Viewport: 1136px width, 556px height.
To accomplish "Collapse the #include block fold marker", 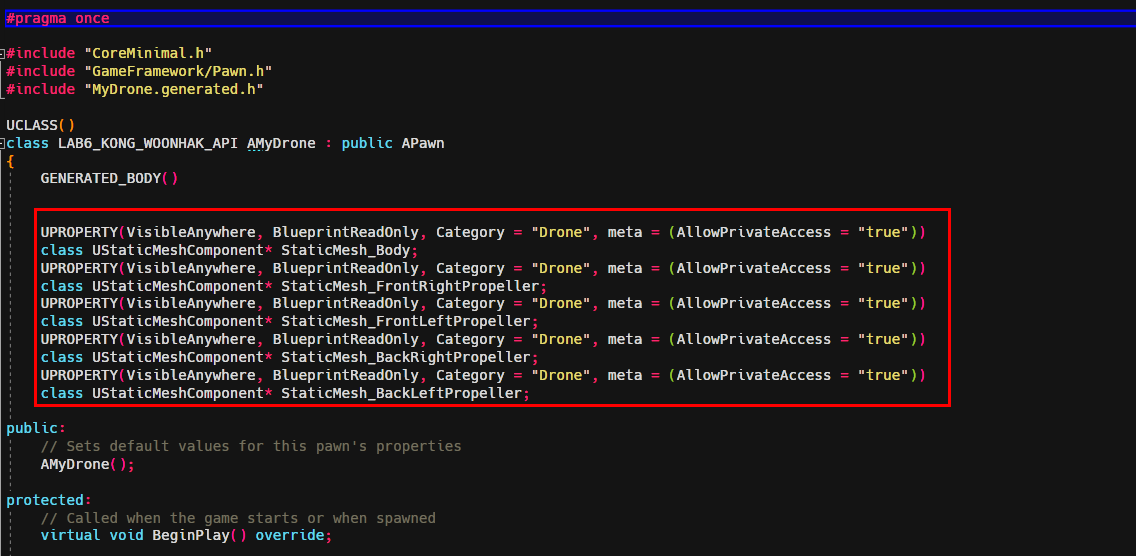I will pos(2,53).
